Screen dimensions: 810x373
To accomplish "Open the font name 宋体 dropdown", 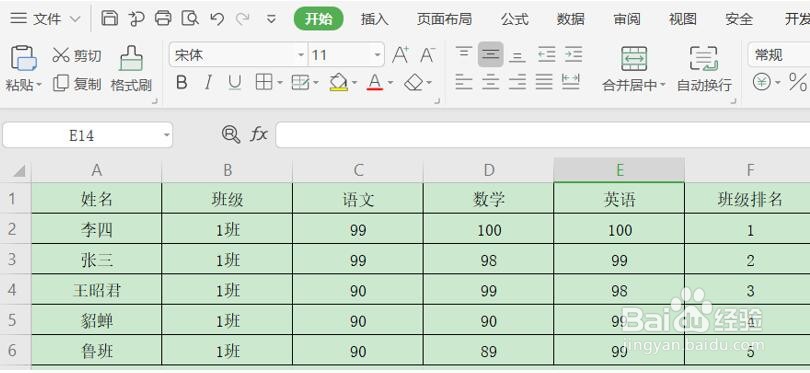I will coord(301,55).
